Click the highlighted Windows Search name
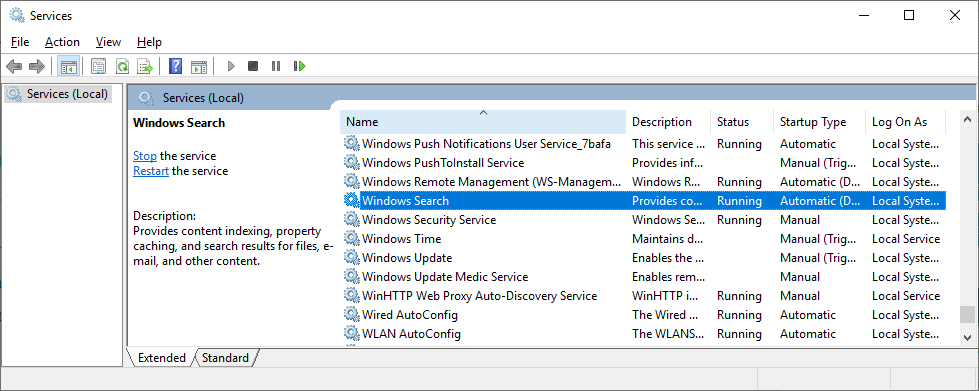This screenshot has width=979, height=391. [405, 200]
